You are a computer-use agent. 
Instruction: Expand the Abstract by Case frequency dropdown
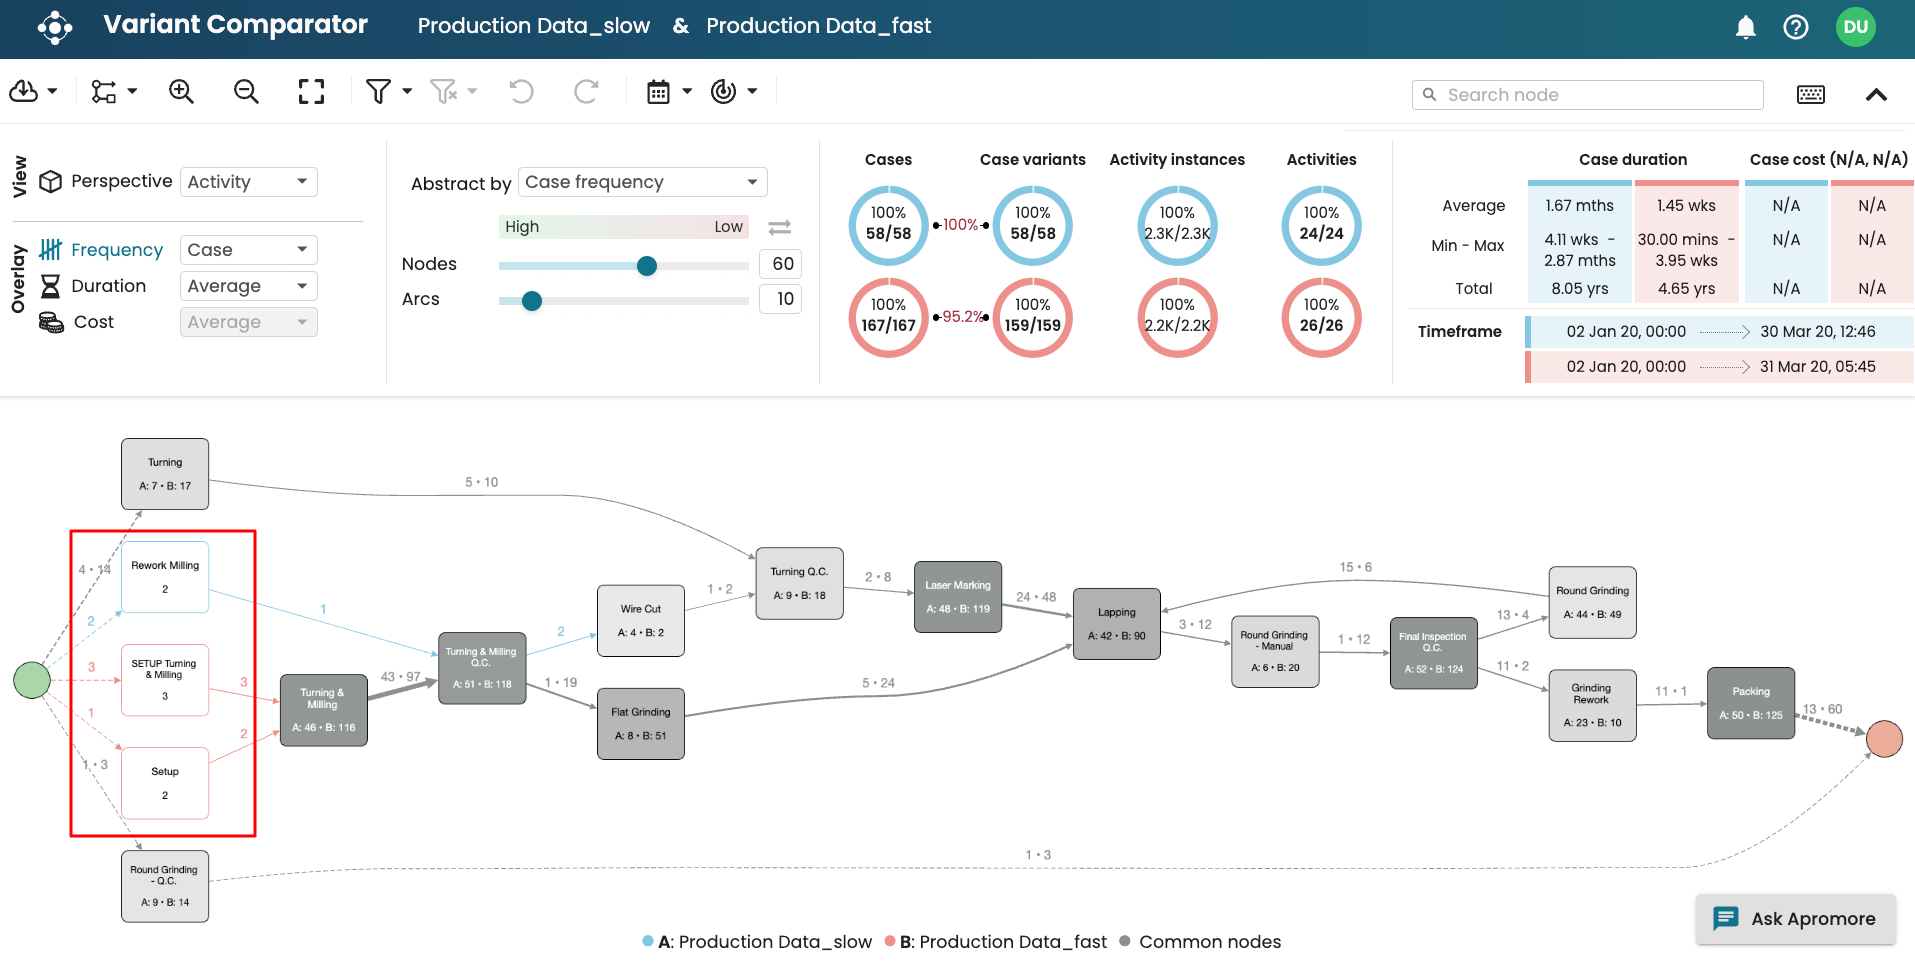click(x=642, y=182)
